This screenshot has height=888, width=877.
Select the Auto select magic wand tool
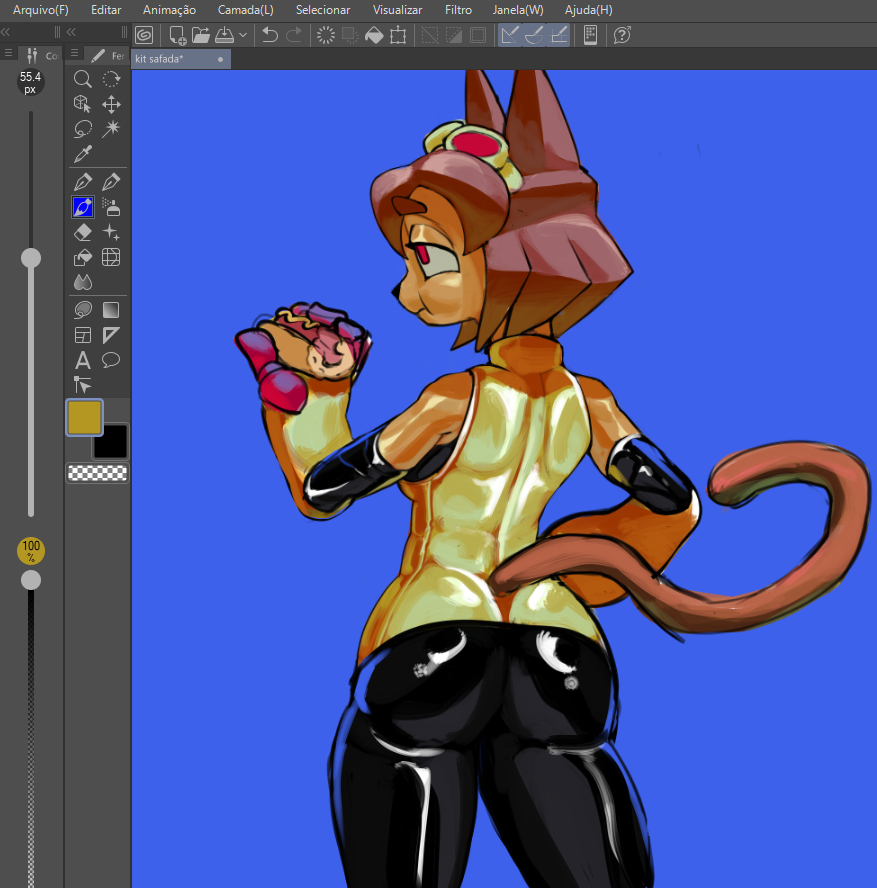[111, 129]
